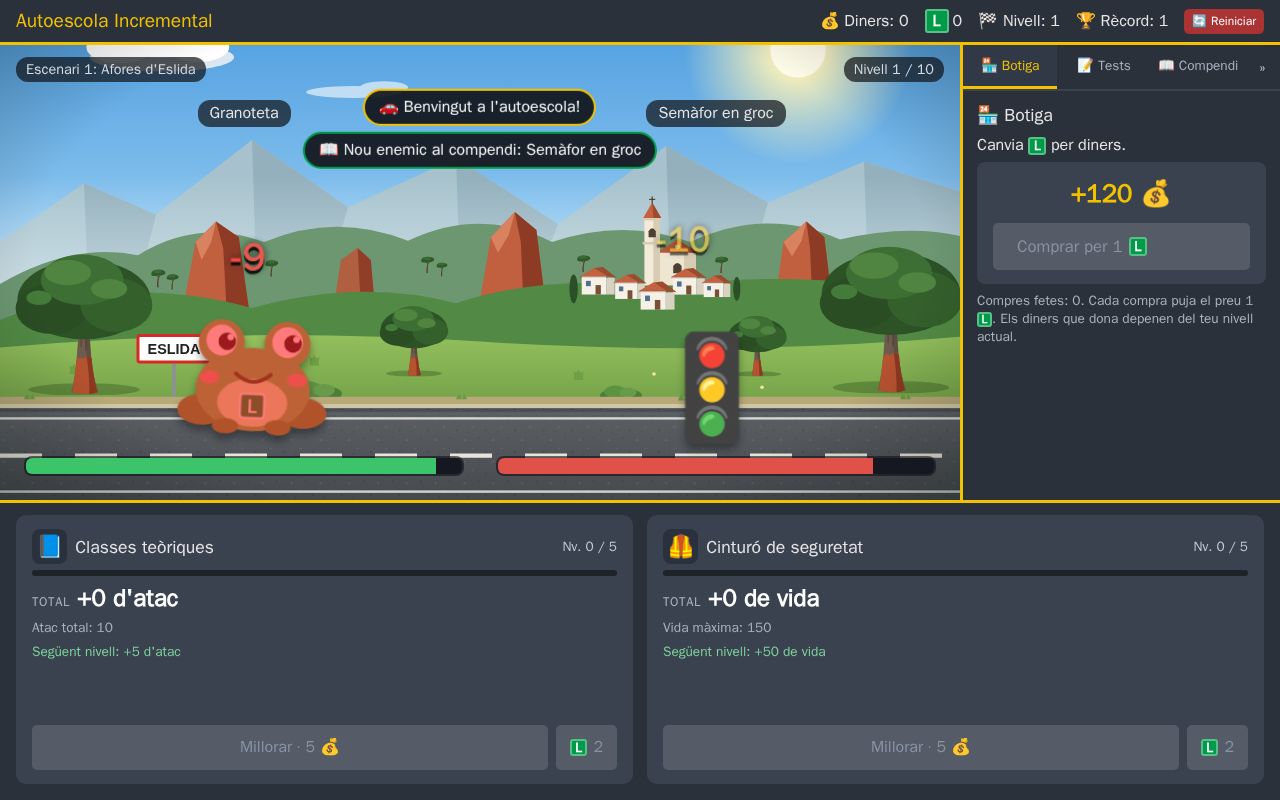Click the Nivell 1 / 10 badge
The width and height of the screenshot is (1280, 800).
tap(894, 69)
